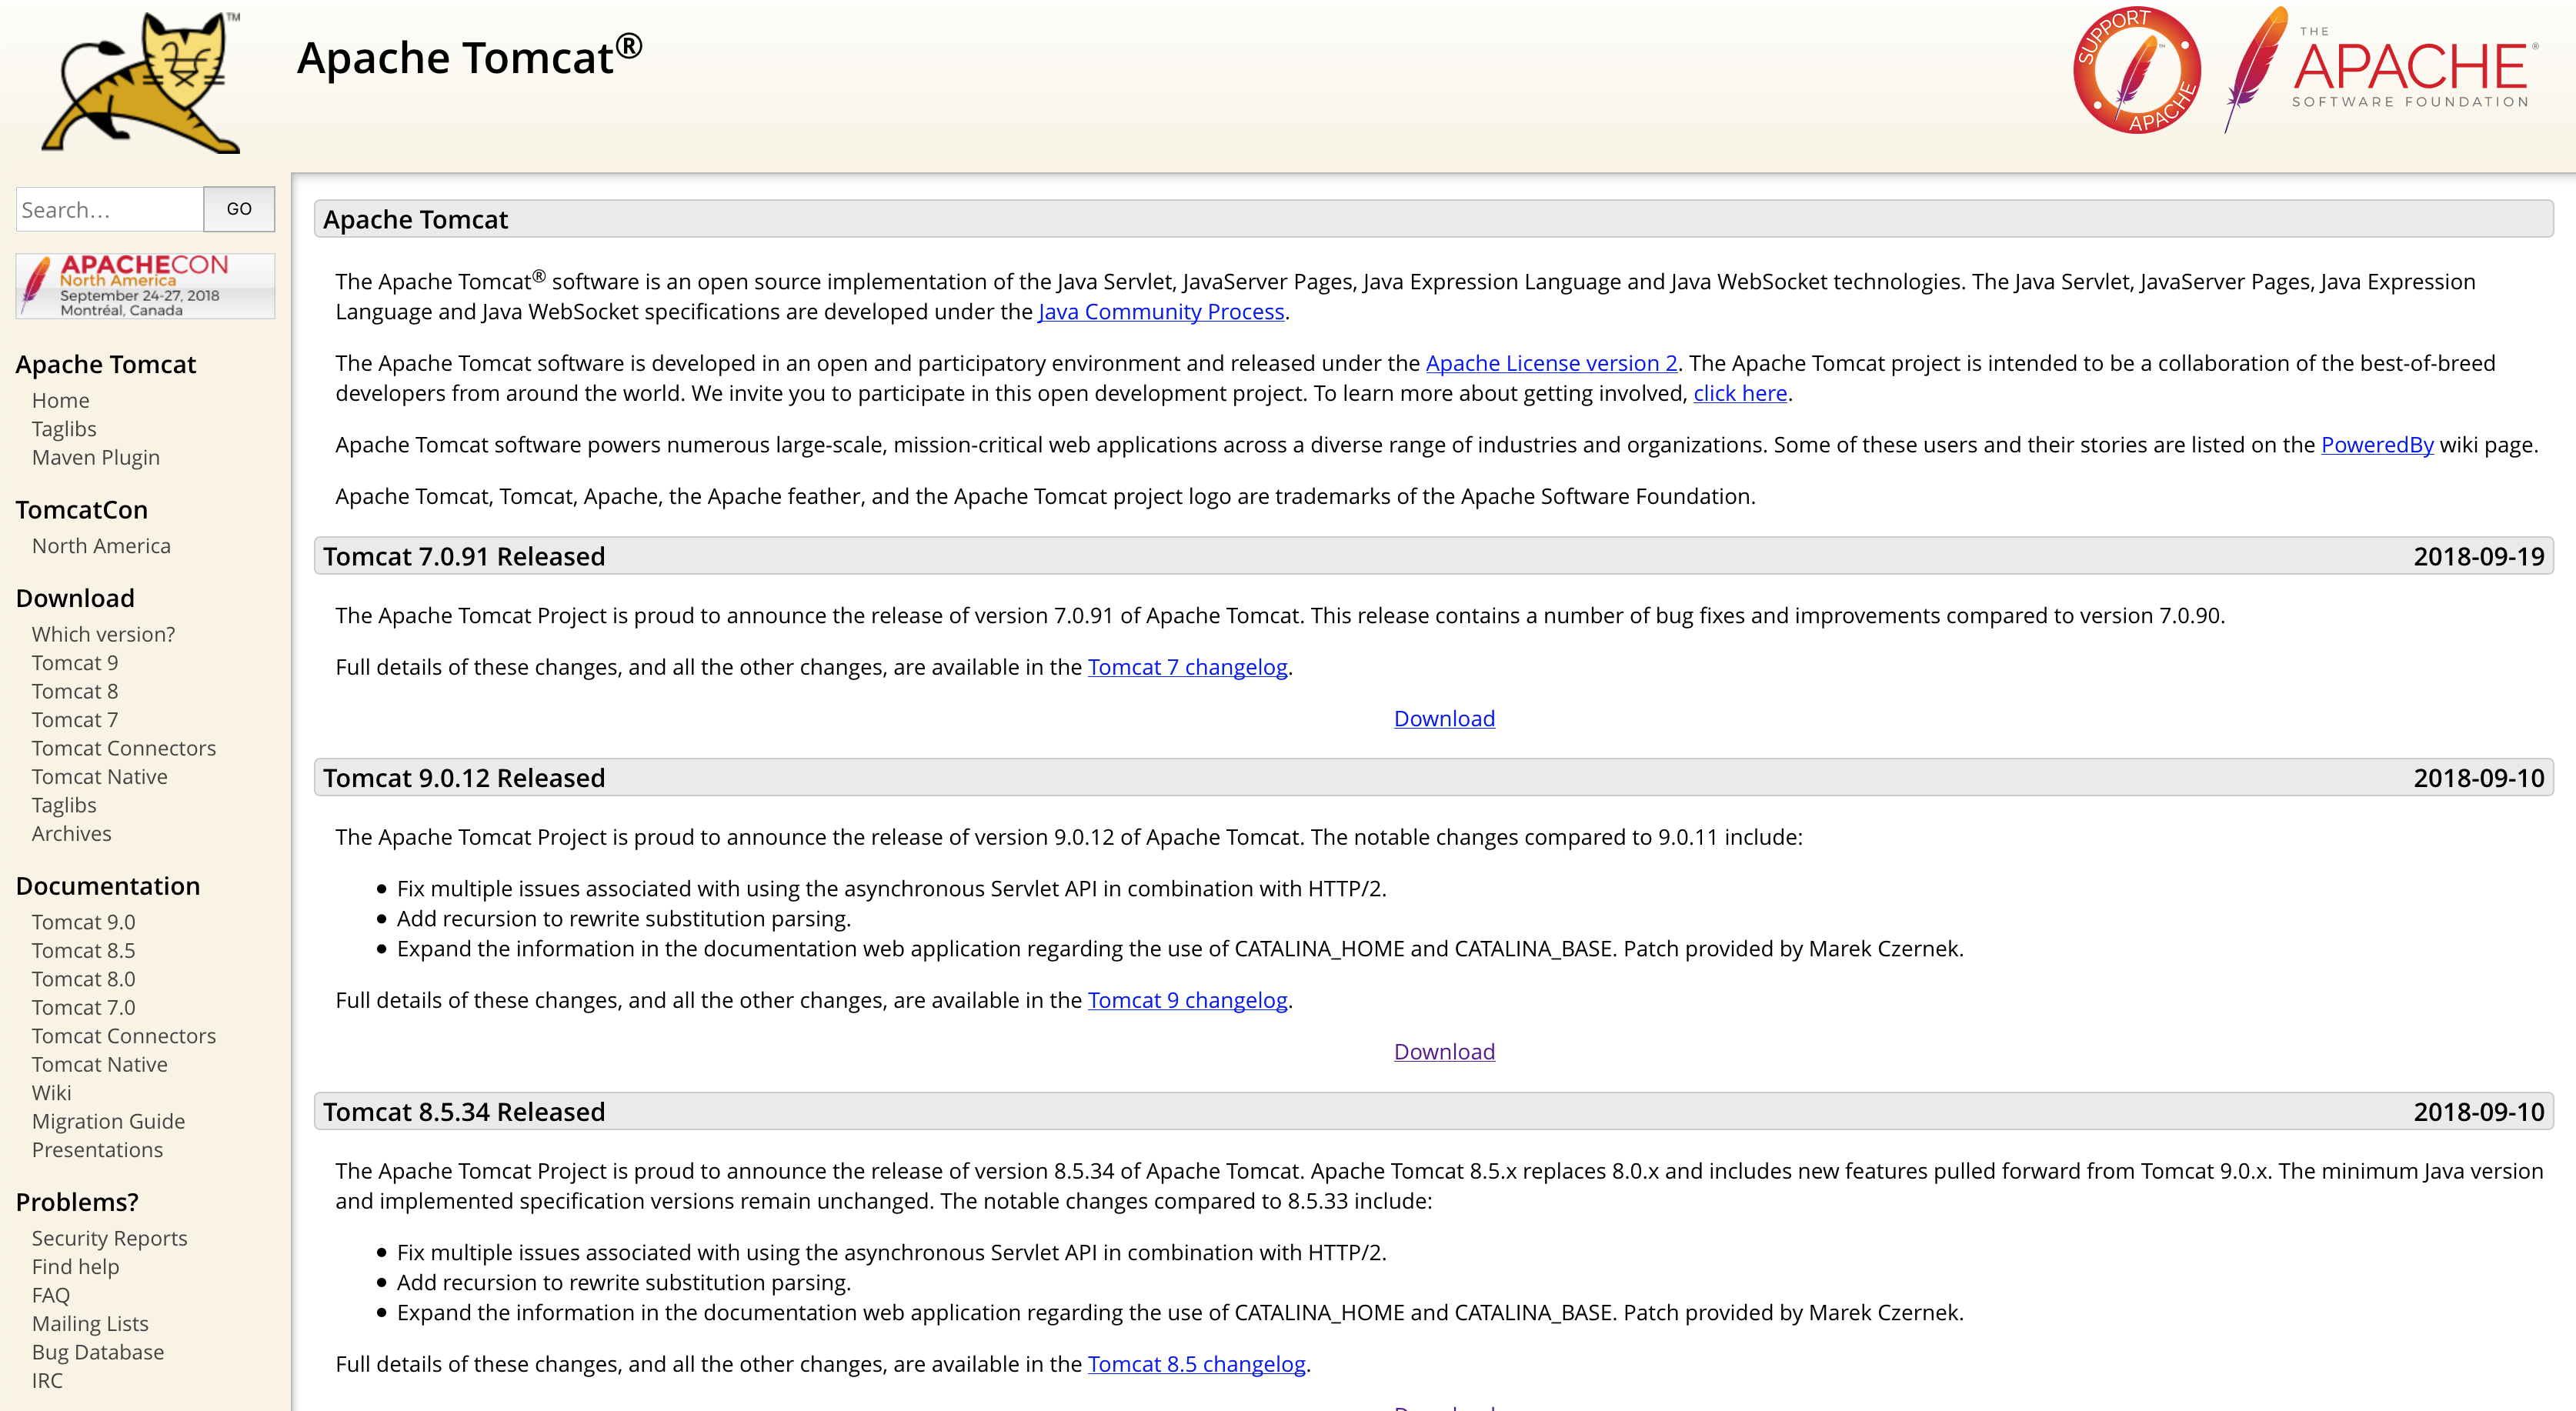Open the Home sidebar link

pyautogui.click(x=61, y=400)
